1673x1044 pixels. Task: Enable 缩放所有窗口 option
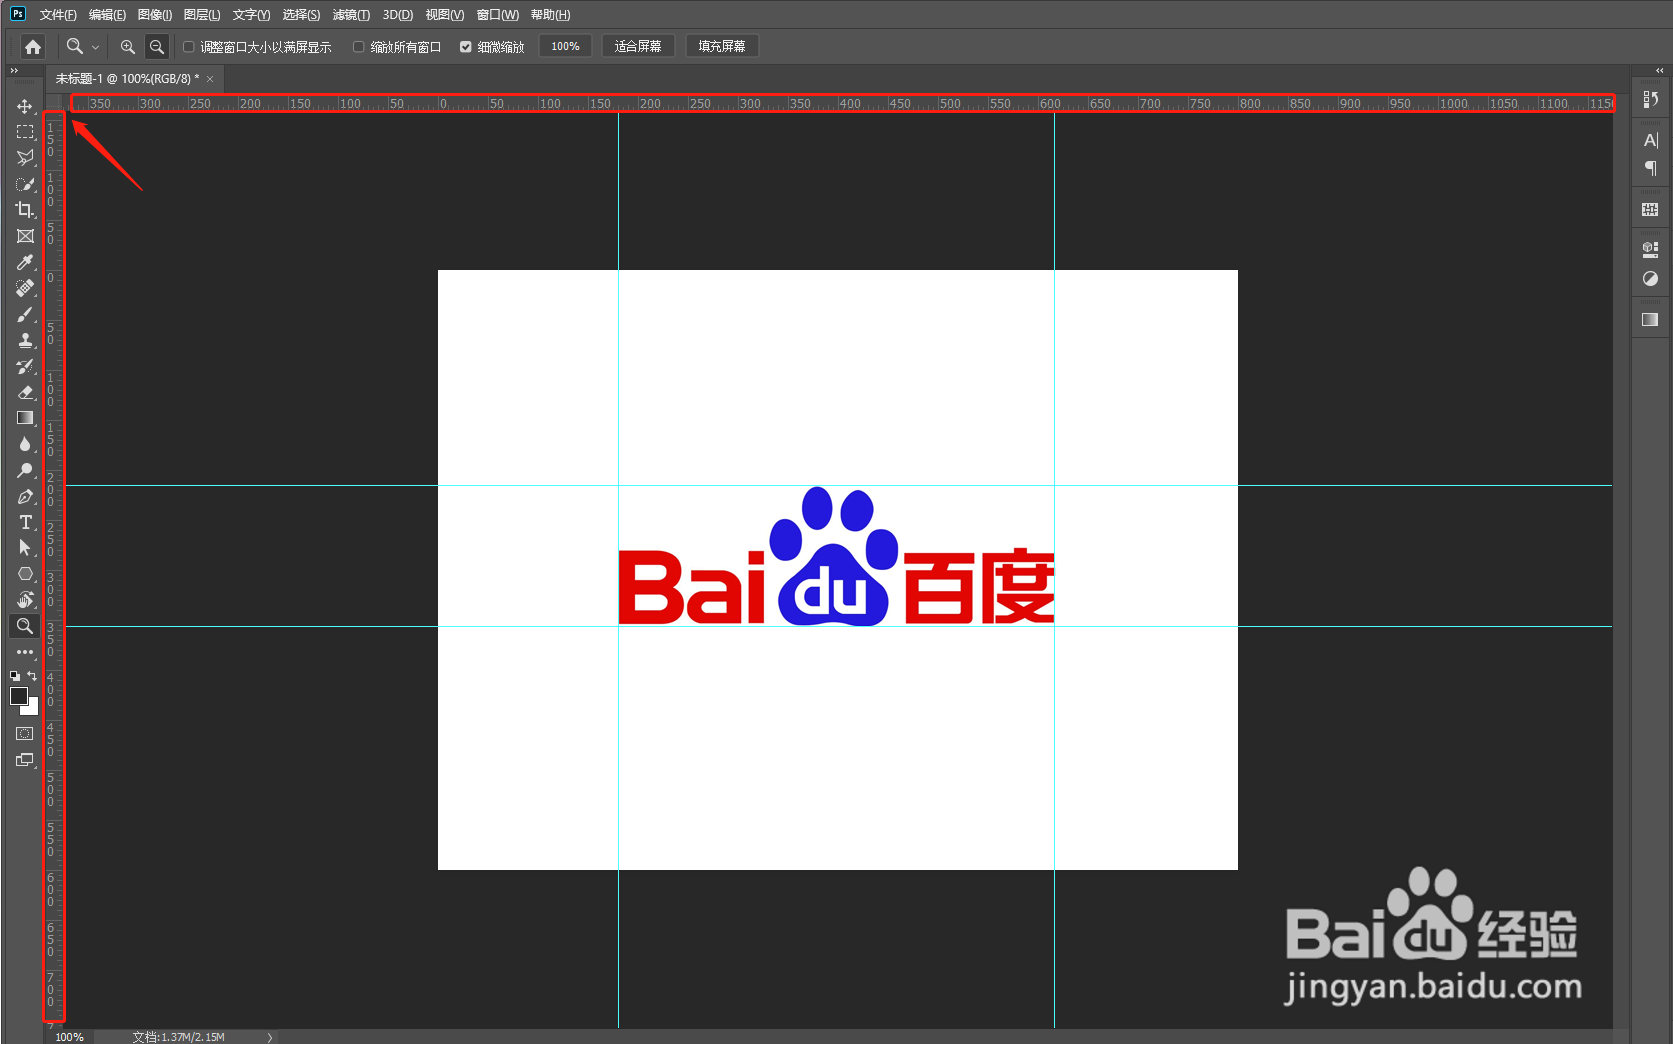(x=357, y=46)
